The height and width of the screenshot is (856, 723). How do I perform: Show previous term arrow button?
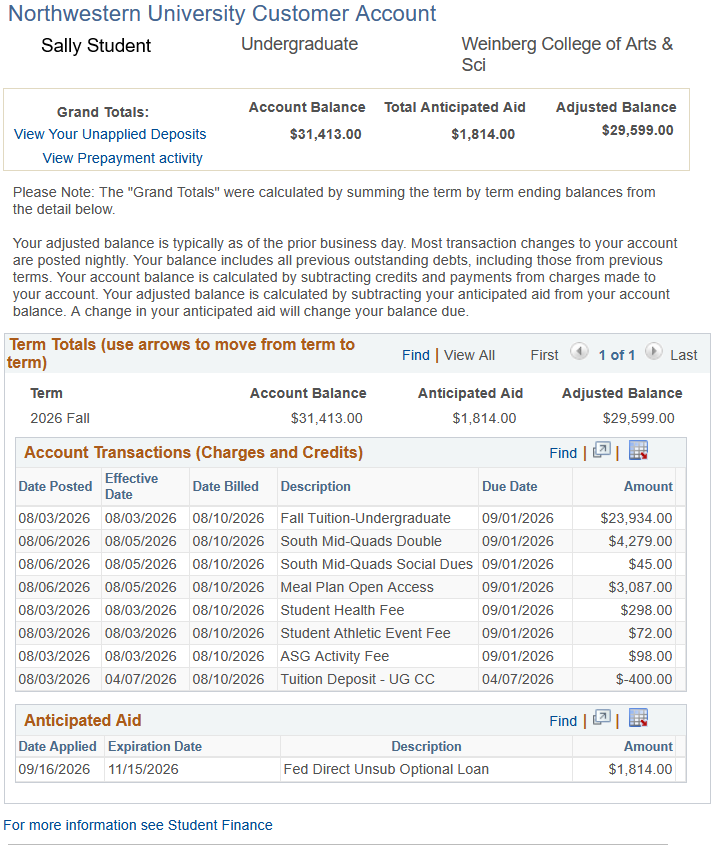click(x=579, y=351)
